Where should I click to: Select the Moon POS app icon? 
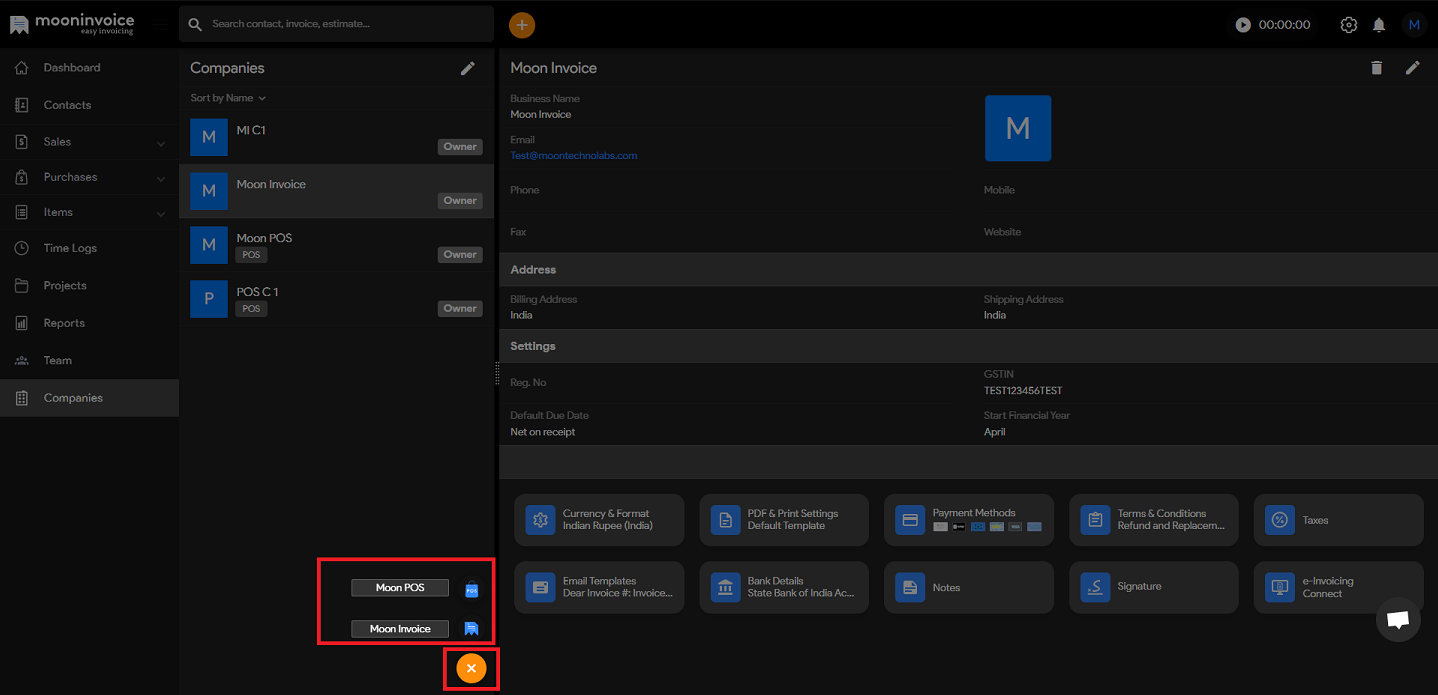pyautogui.click(x=472, y=589)
